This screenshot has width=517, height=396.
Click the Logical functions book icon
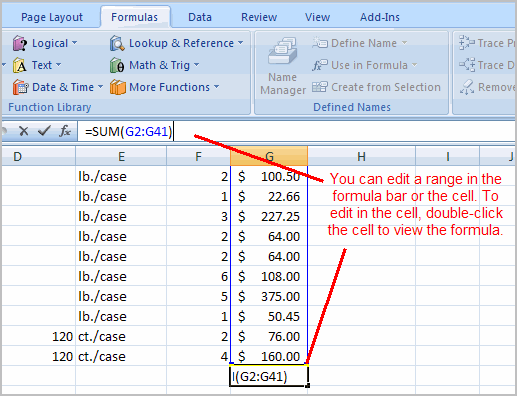coord(19,43)
